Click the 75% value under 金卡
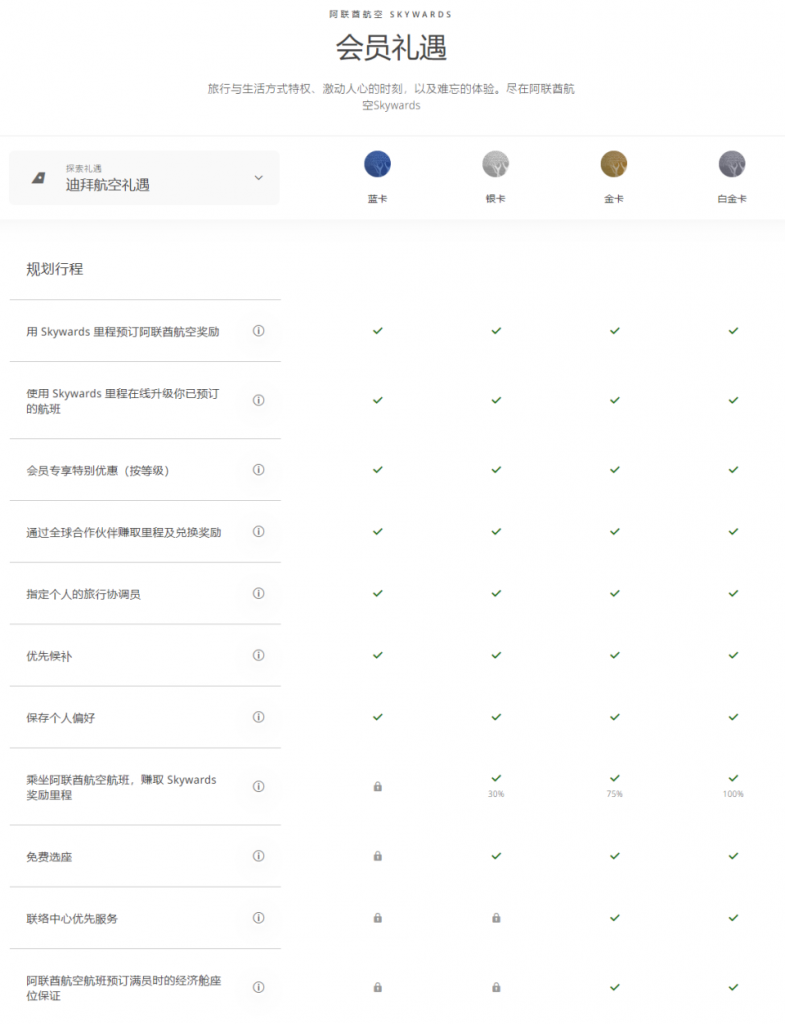The image size is (785, 1024). [615, 794]
